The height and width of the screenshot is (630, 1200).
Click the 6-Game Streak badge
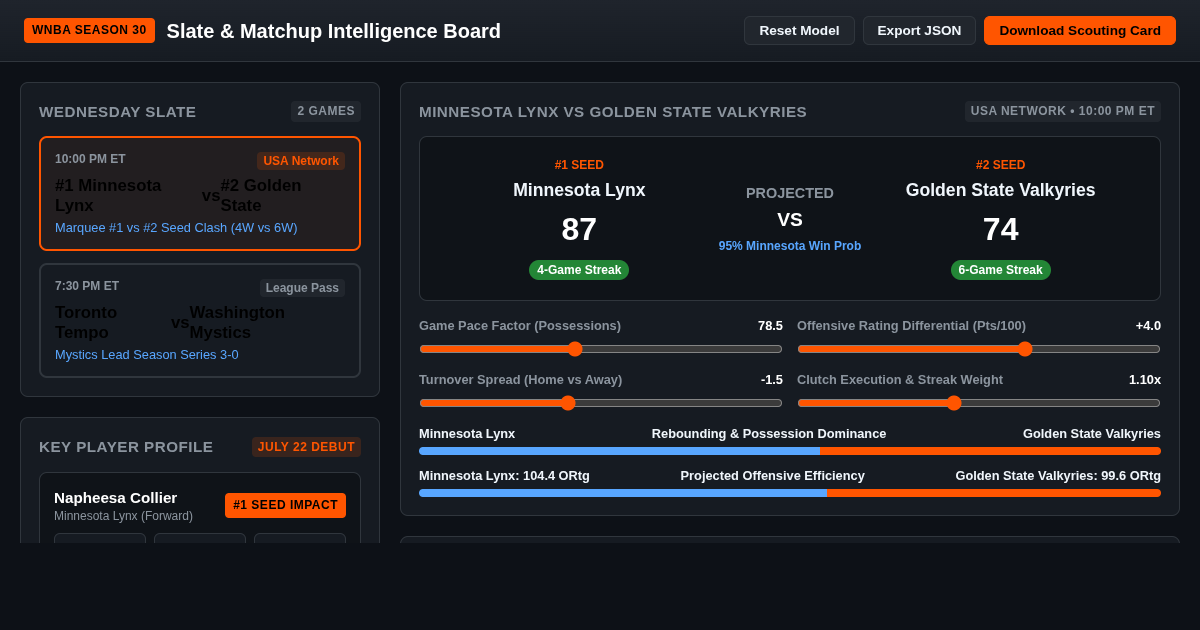tap(1000, 270)
